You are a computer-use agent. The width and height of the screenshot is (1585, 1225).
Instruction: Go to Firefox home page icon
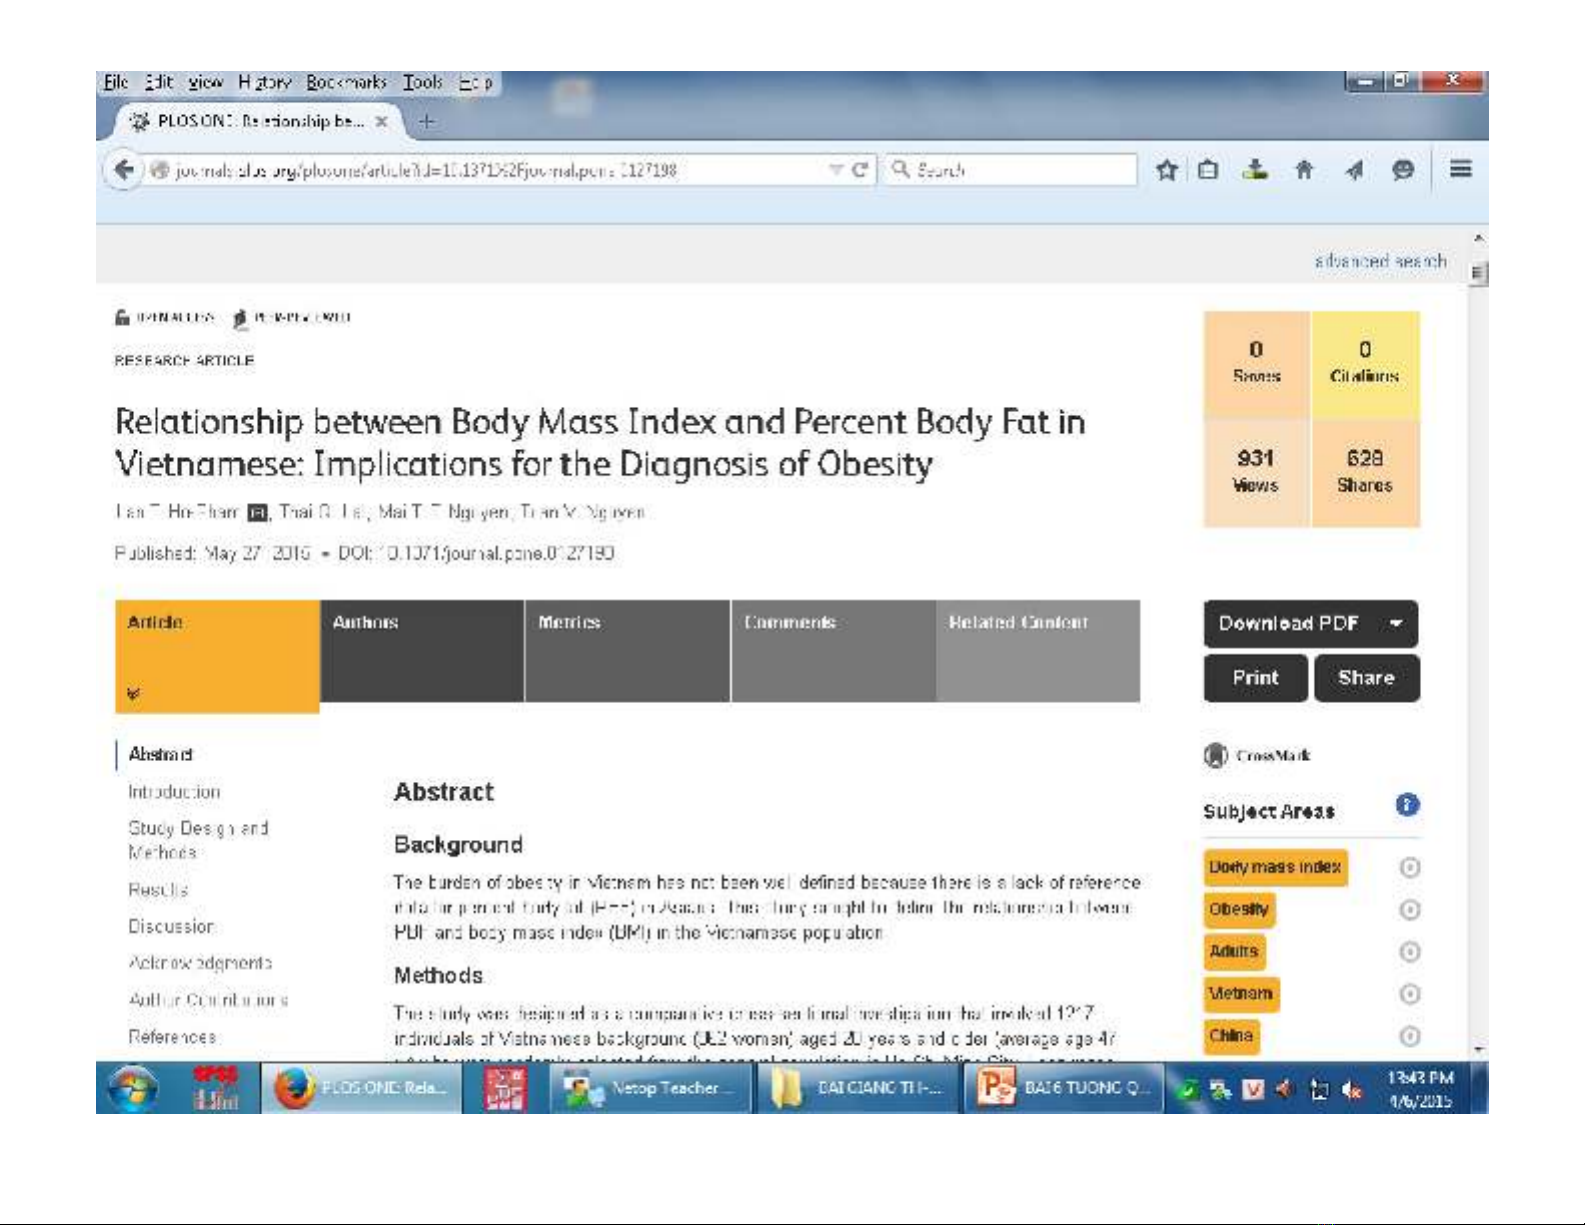click(1304, 170)
